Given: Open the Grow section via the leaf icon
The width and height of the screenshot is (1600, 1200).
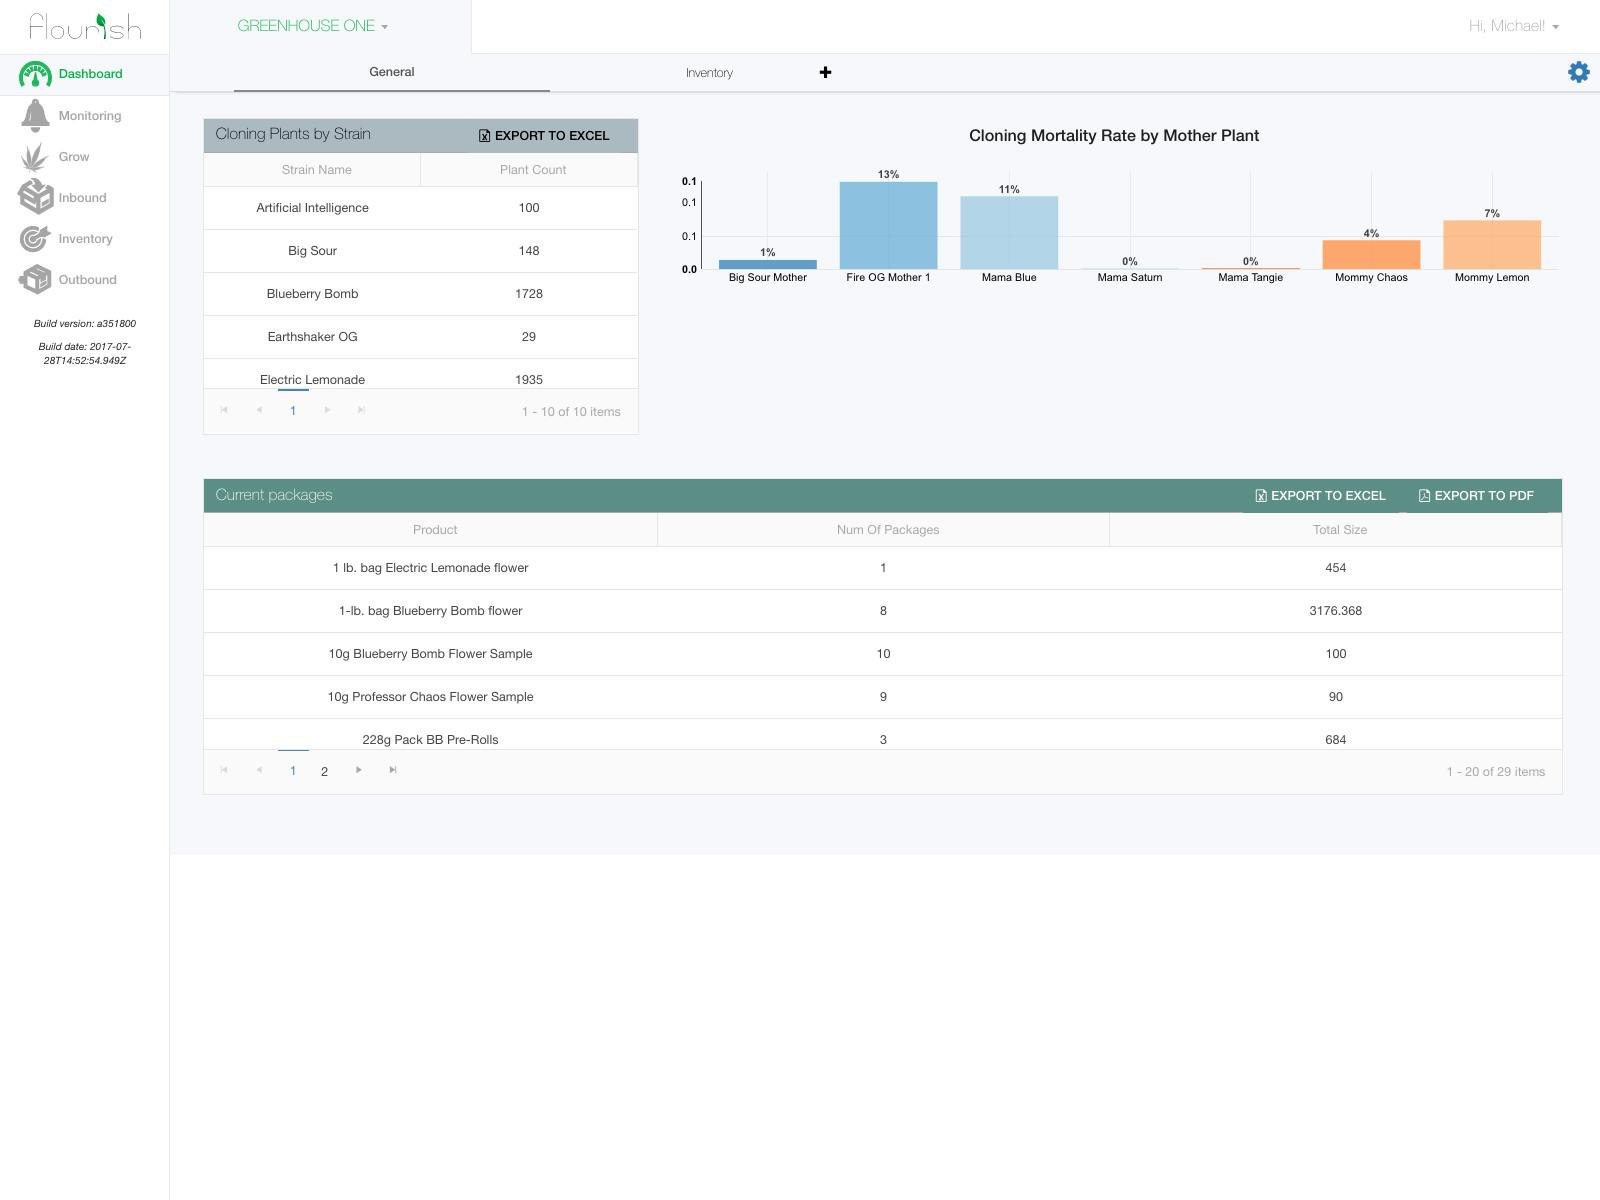Looking at the screenshot, I should click(36, 156).
